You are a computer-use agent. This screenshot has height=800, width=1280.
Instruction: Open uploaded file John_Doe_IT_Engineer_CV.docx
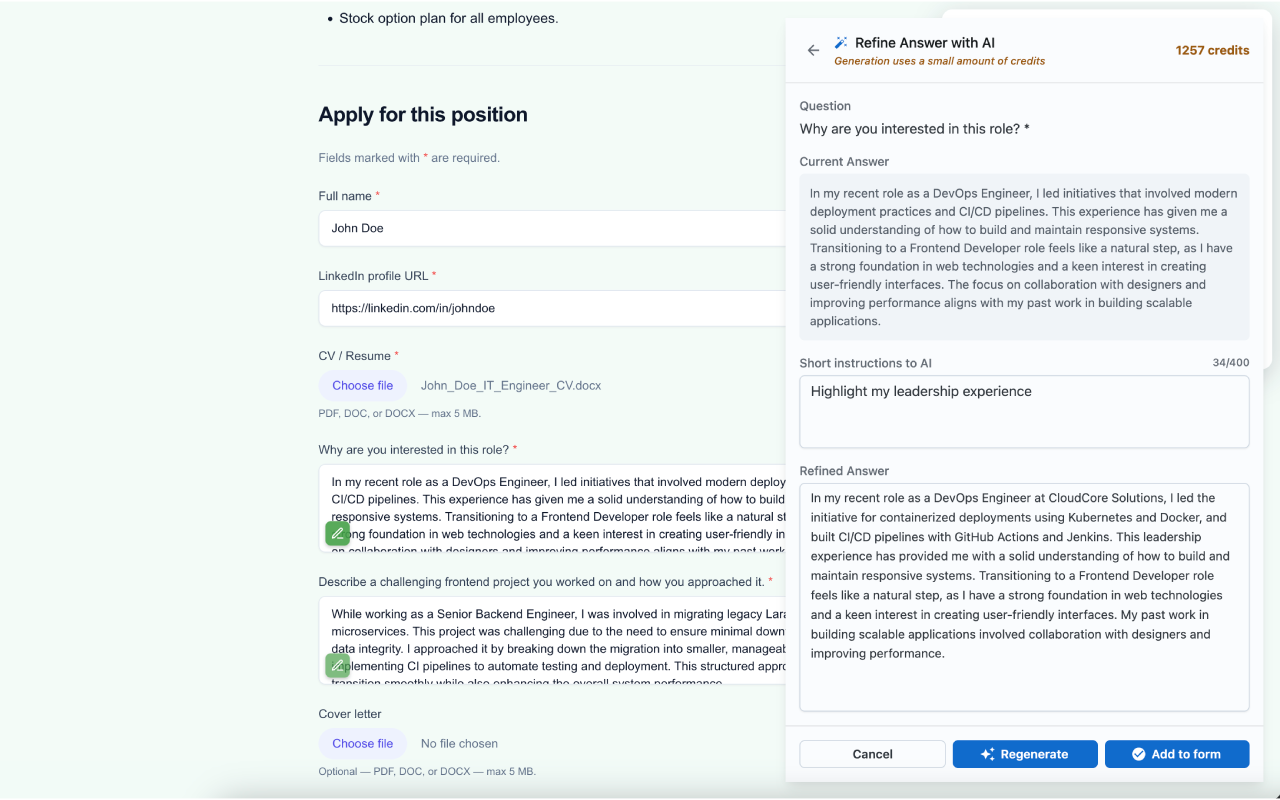point(510,385)
